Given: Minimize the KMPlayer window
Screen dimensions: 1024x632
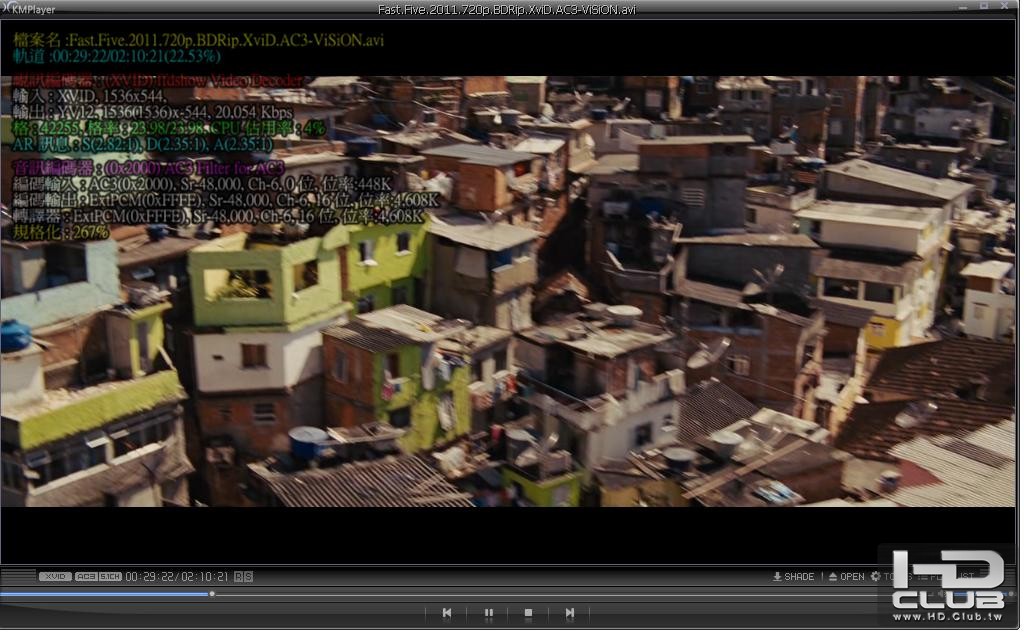Looking at the screenshot, I should tap(965, 7).
